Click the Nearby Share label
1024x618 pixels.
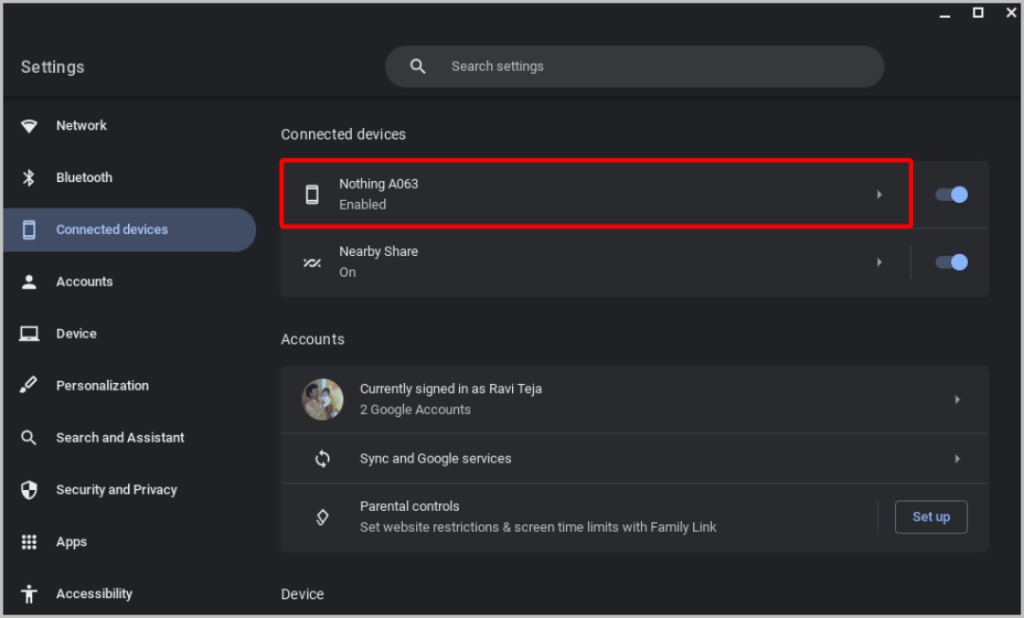pyautogui.click(x=379, y=252)
